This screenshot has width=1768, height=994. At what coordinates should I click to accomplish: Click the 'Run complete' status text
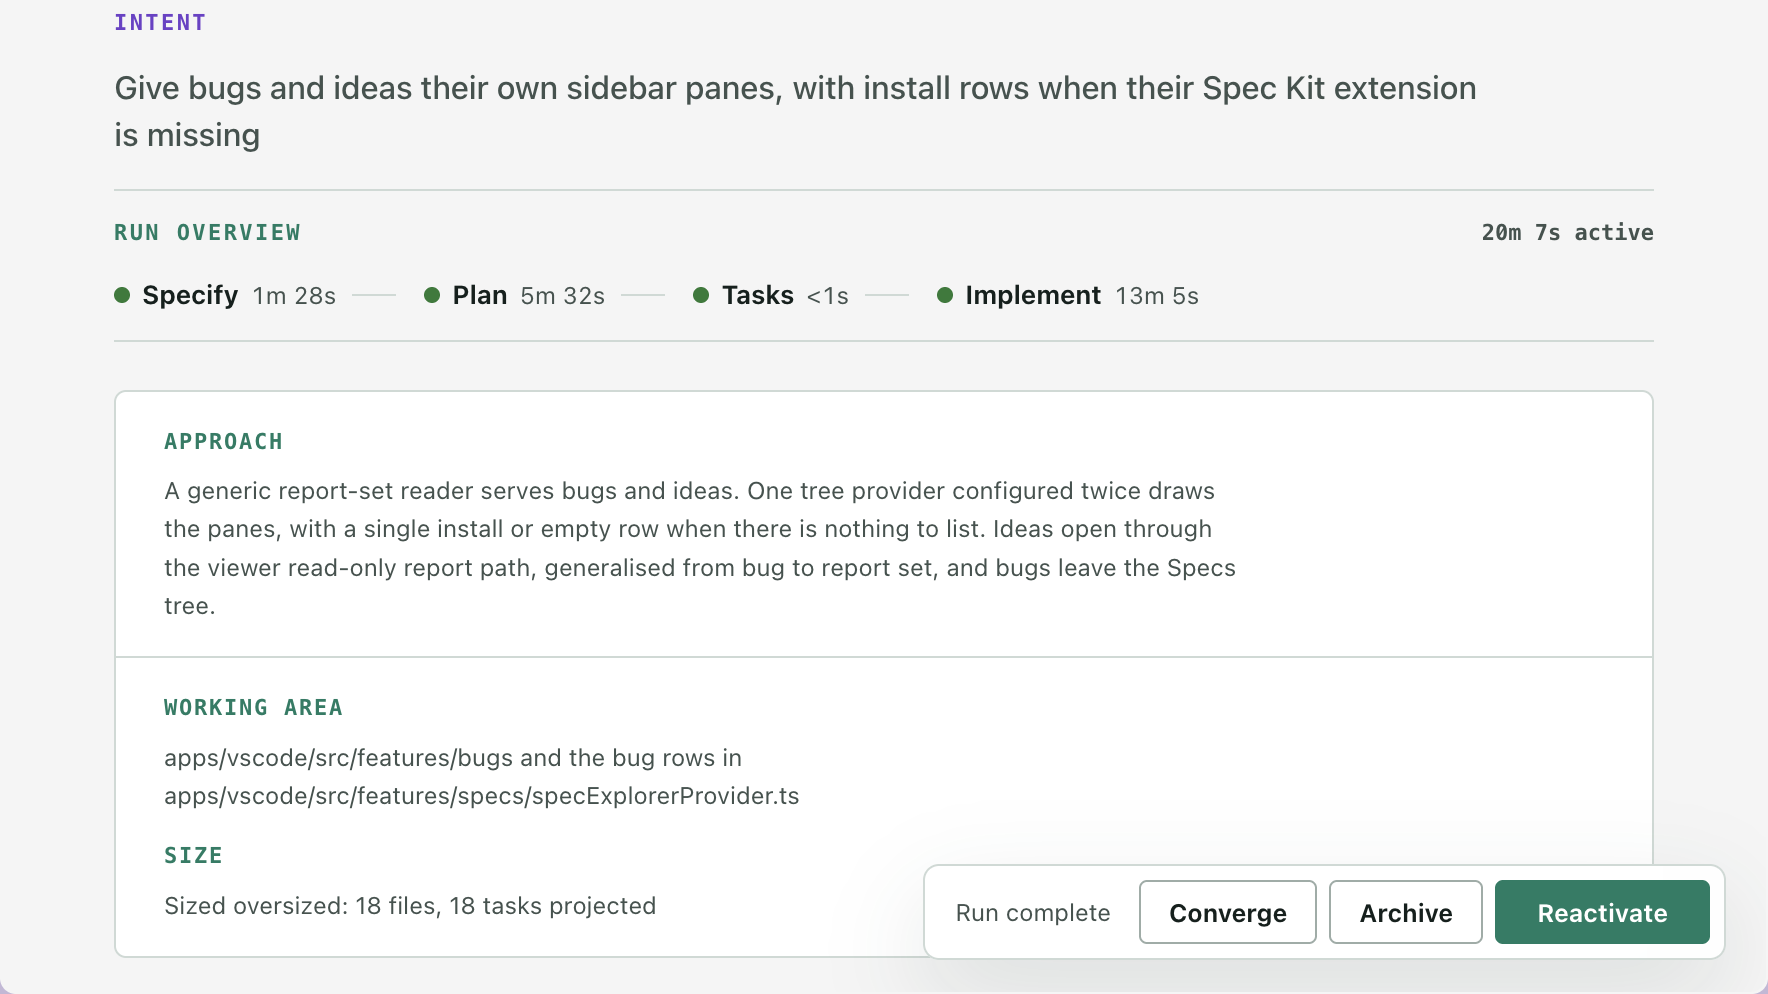1033,913
